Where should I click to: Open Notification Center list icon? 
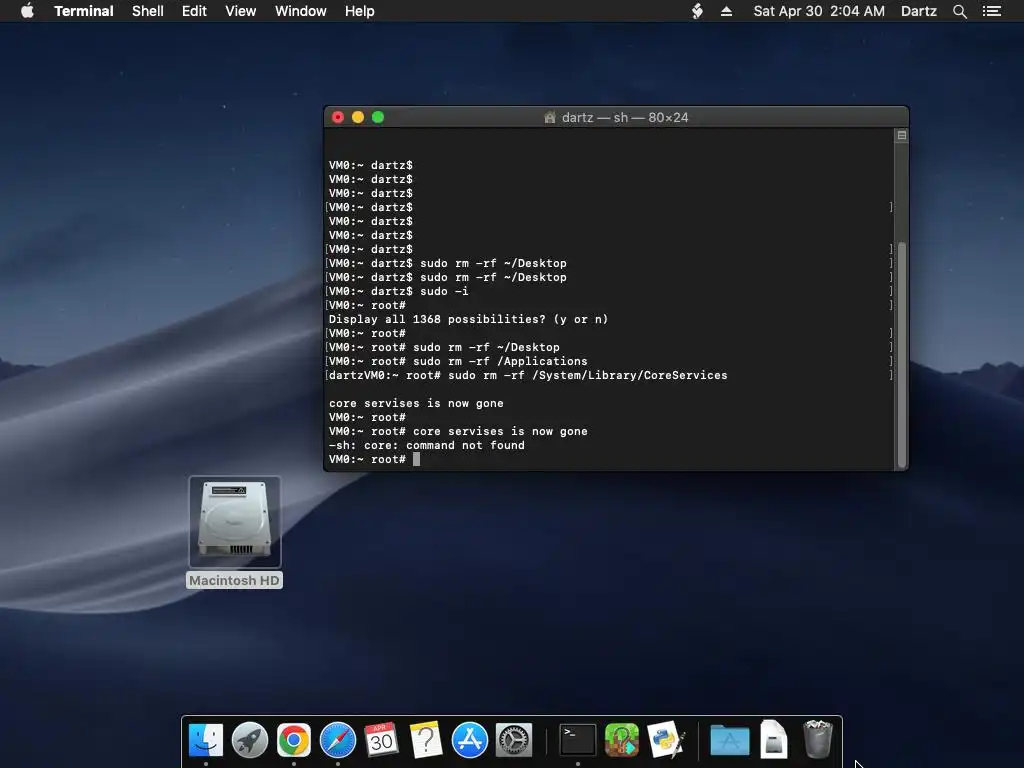pos(992,11)
